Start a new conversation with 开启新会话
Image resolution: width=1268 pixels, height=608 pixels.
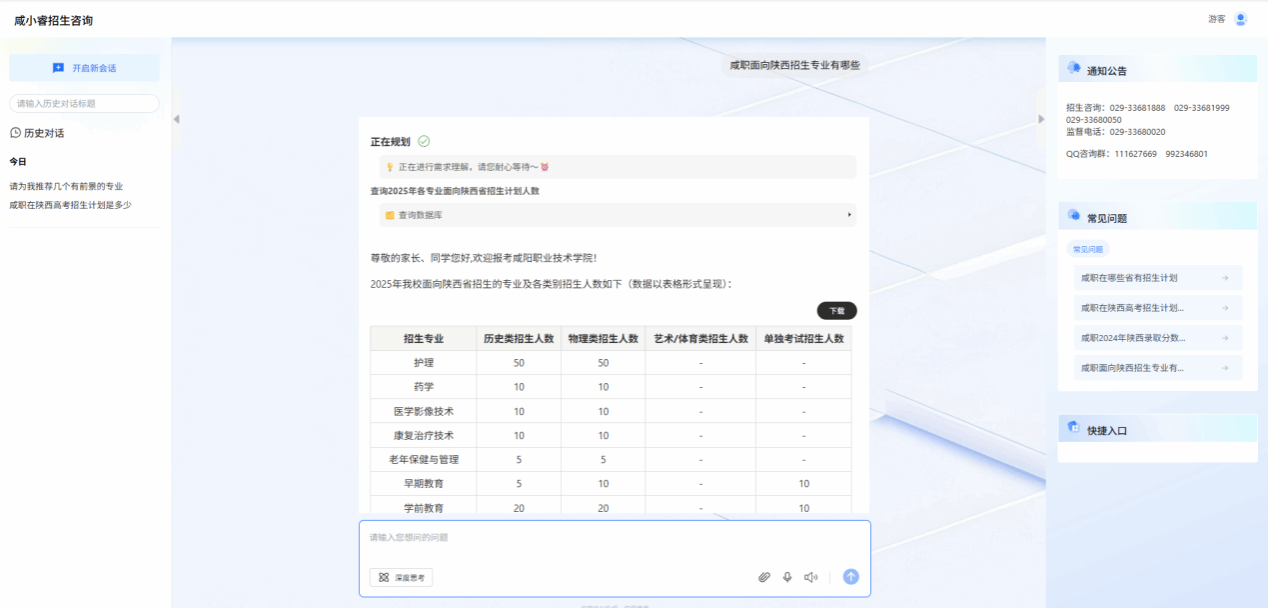84,68
